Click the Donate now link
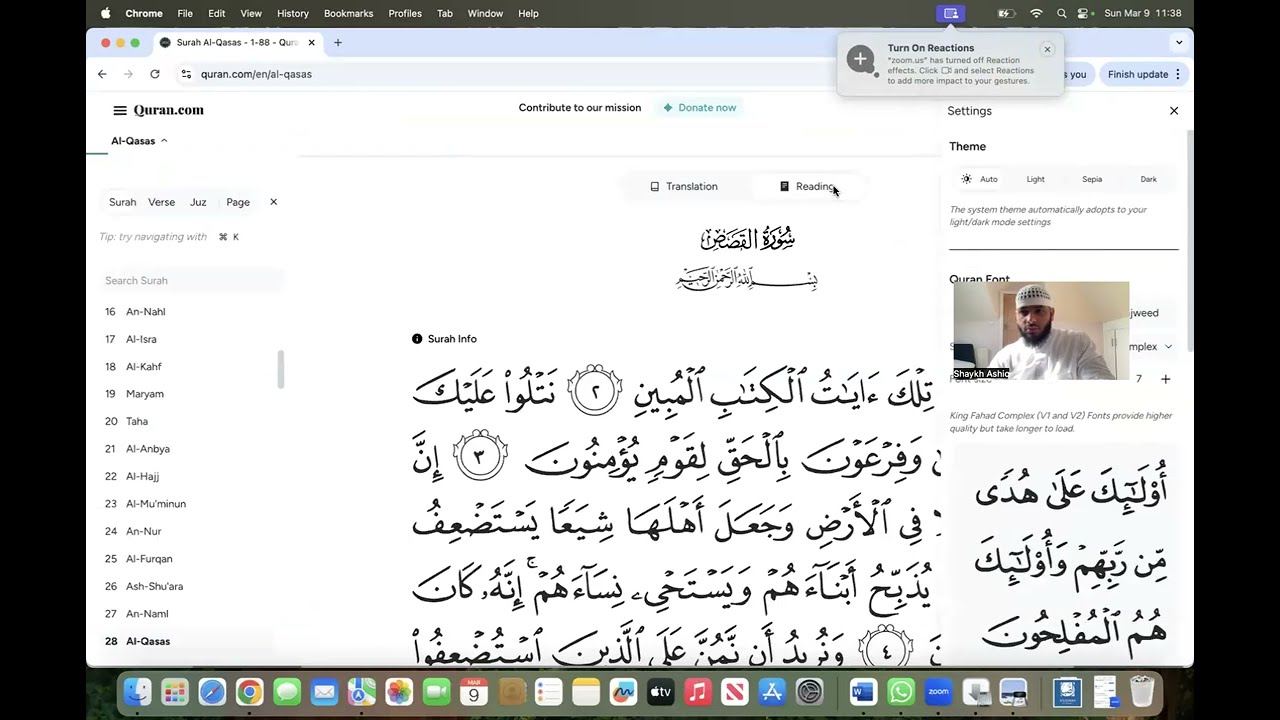This screenshot has width=1280, height=720. 700,108
